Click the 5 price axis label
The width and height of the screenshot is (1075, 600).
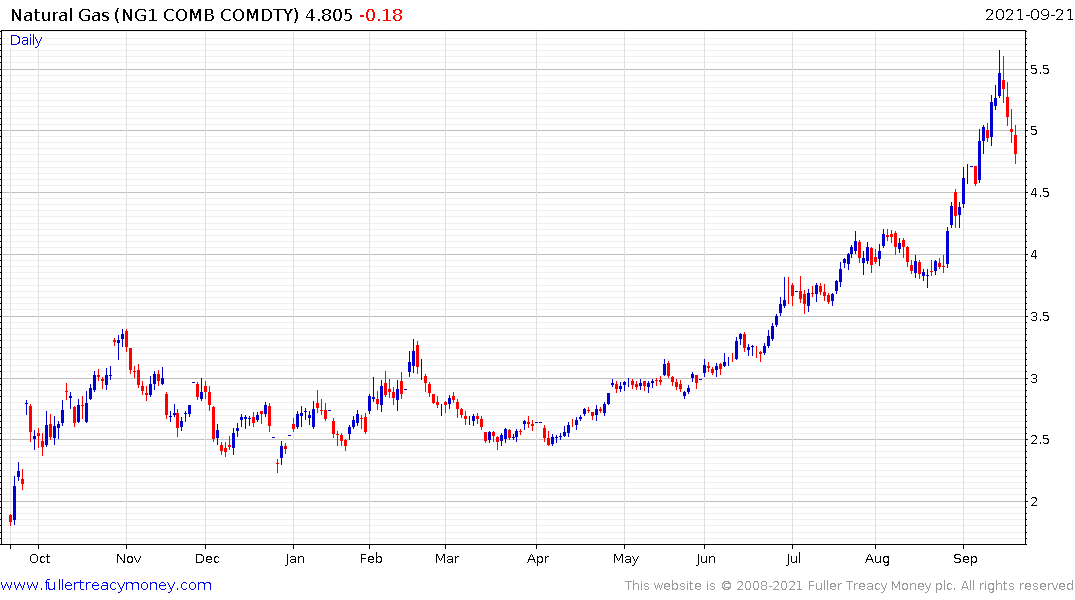(1035, 131)
